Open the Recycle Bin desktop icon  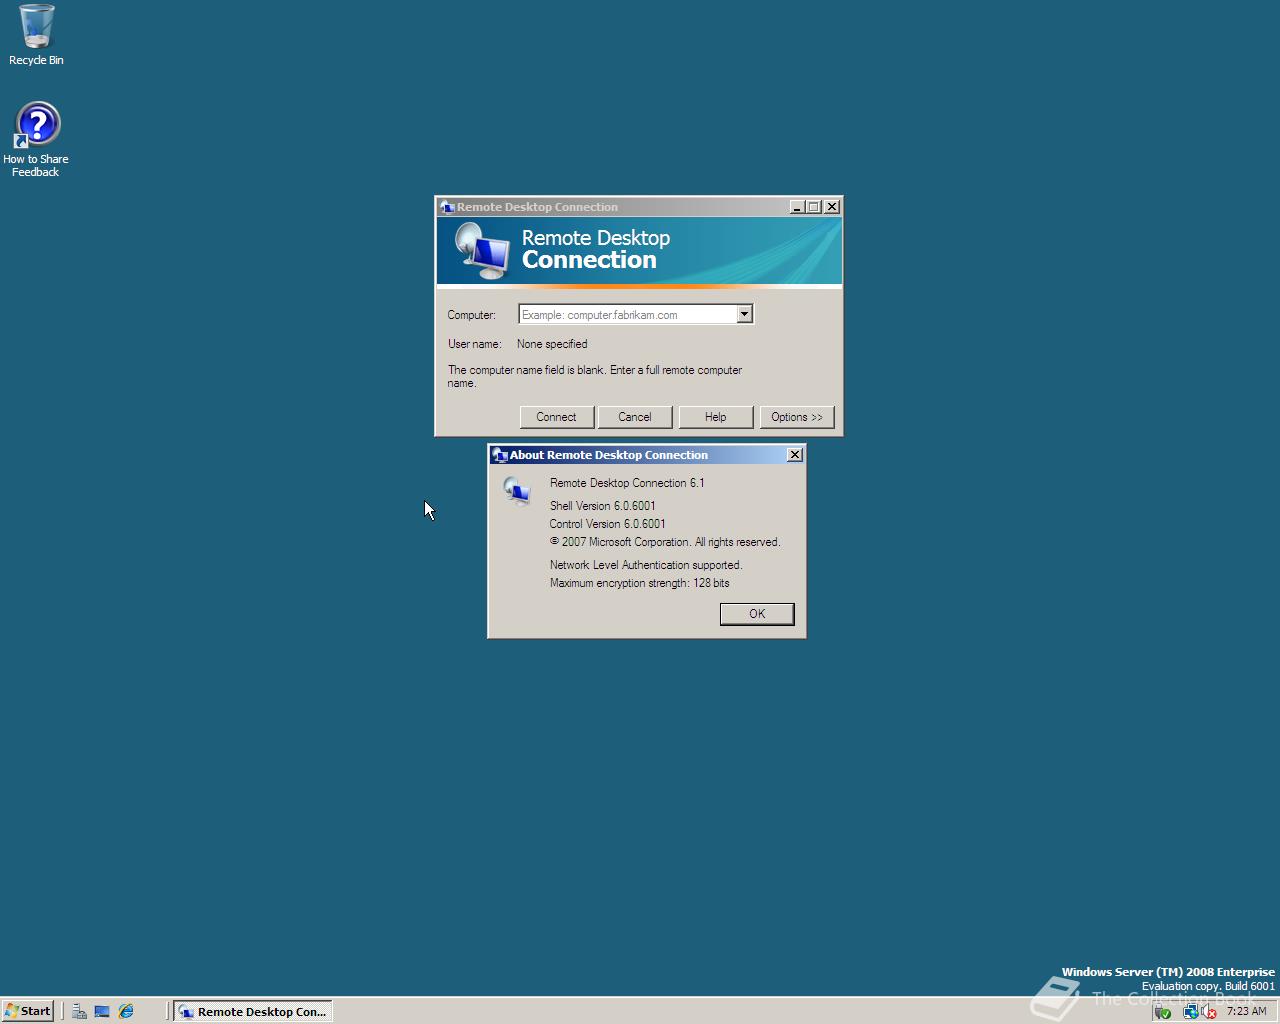pos(36,35)
